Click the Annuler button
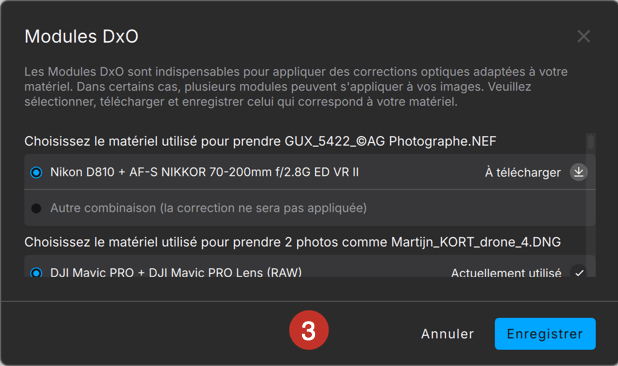Viewport: 618px width, 366px height. tap(447, 334)
